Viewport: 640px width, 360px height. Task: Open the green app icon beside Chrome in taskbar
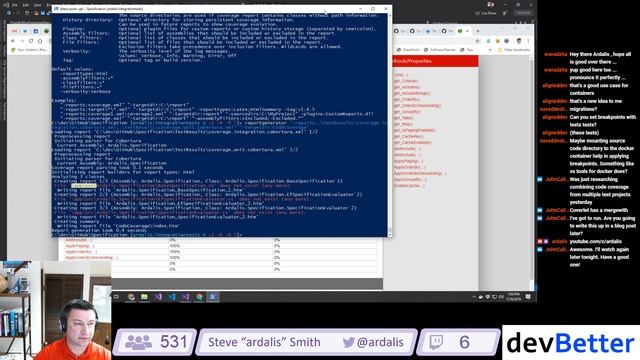(x=144, y=297)
